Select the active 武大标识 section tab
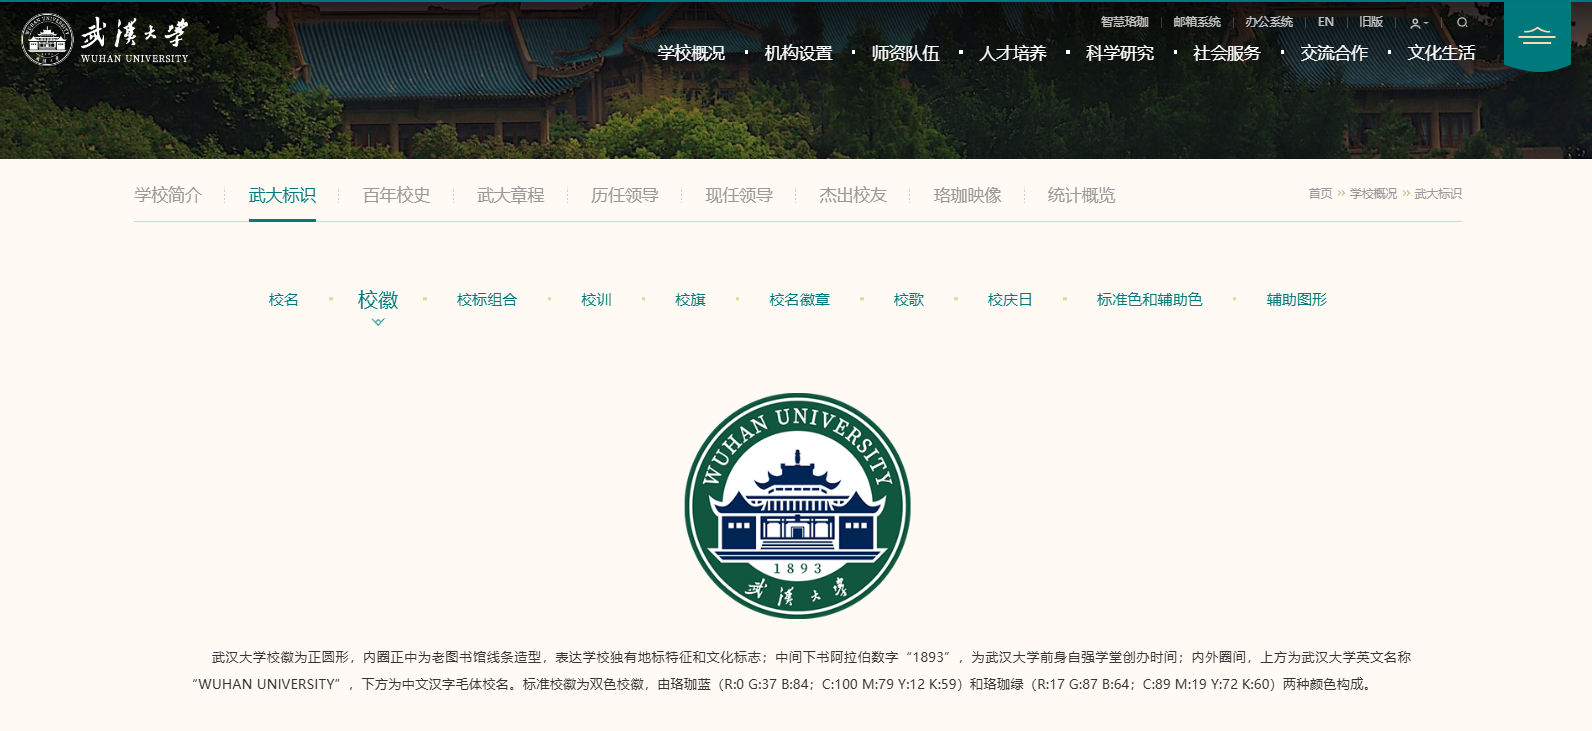 click(x=282, y=195)
